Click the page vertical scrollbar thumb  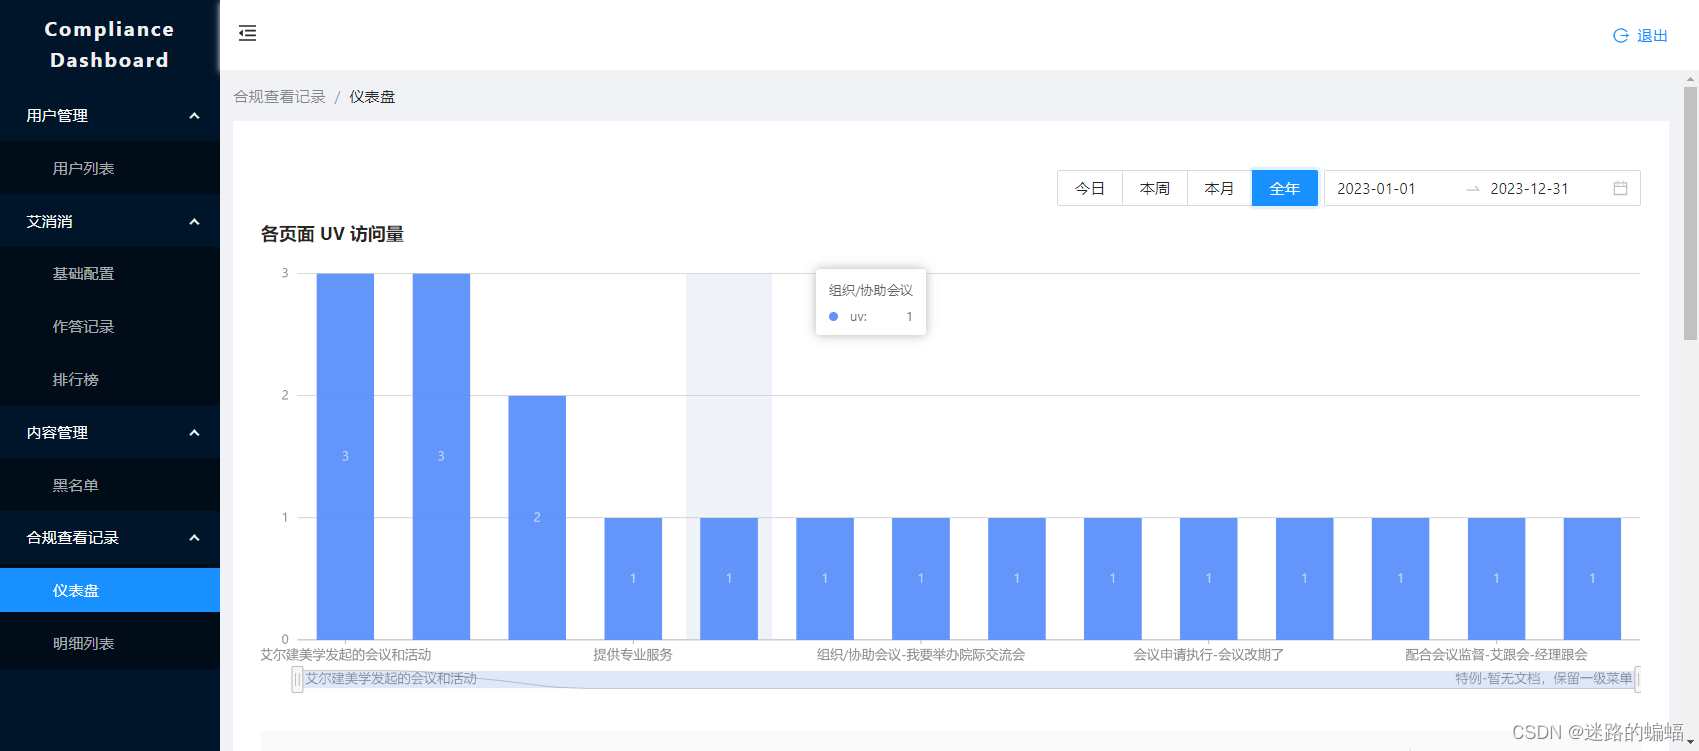point(1690,213)
